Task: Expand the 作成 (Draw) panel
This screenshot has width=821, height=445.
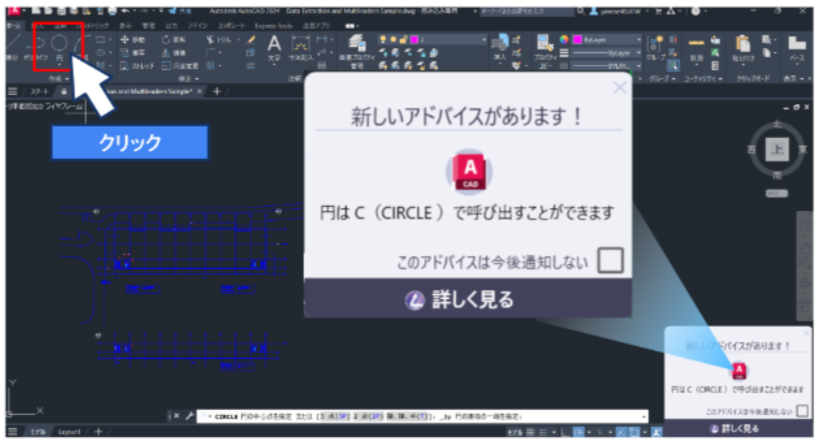Action: click(58, 79)
